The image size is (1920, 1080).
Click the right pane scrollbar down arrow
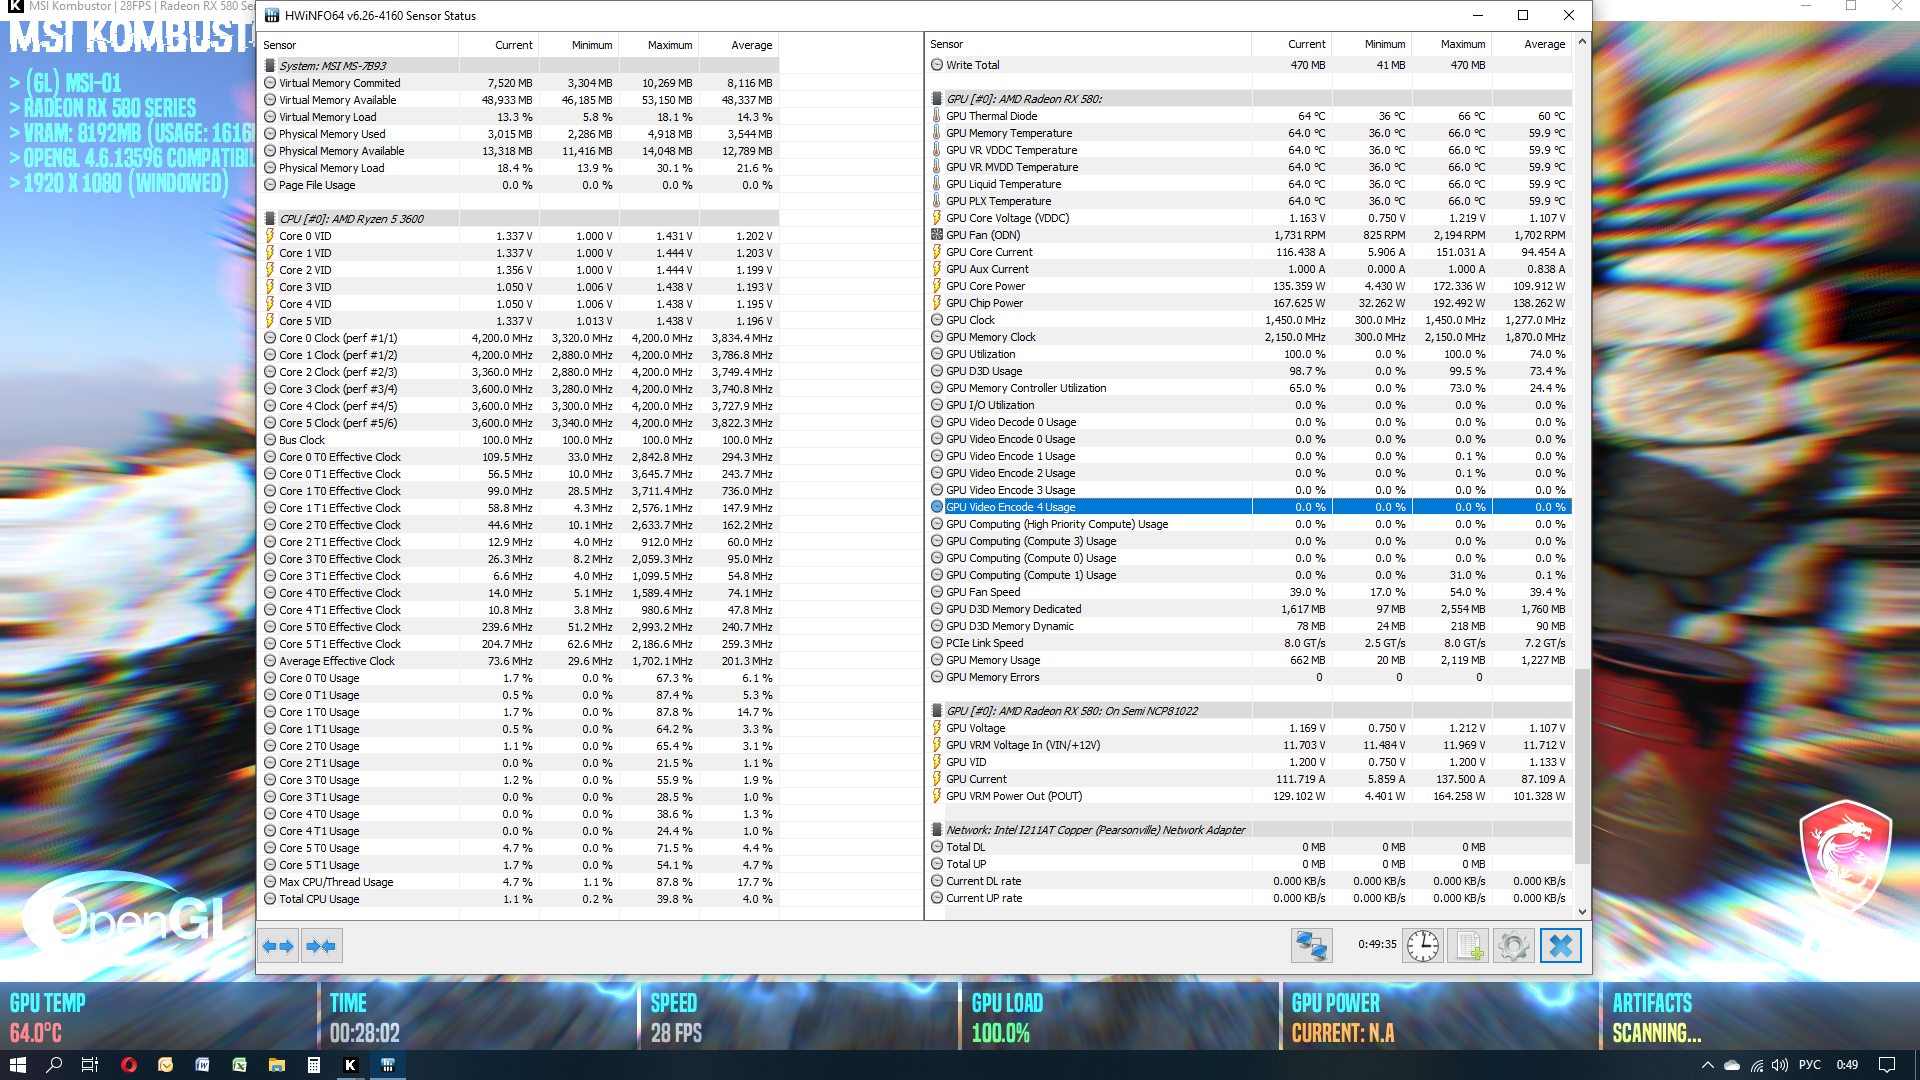coord(1582,911)
